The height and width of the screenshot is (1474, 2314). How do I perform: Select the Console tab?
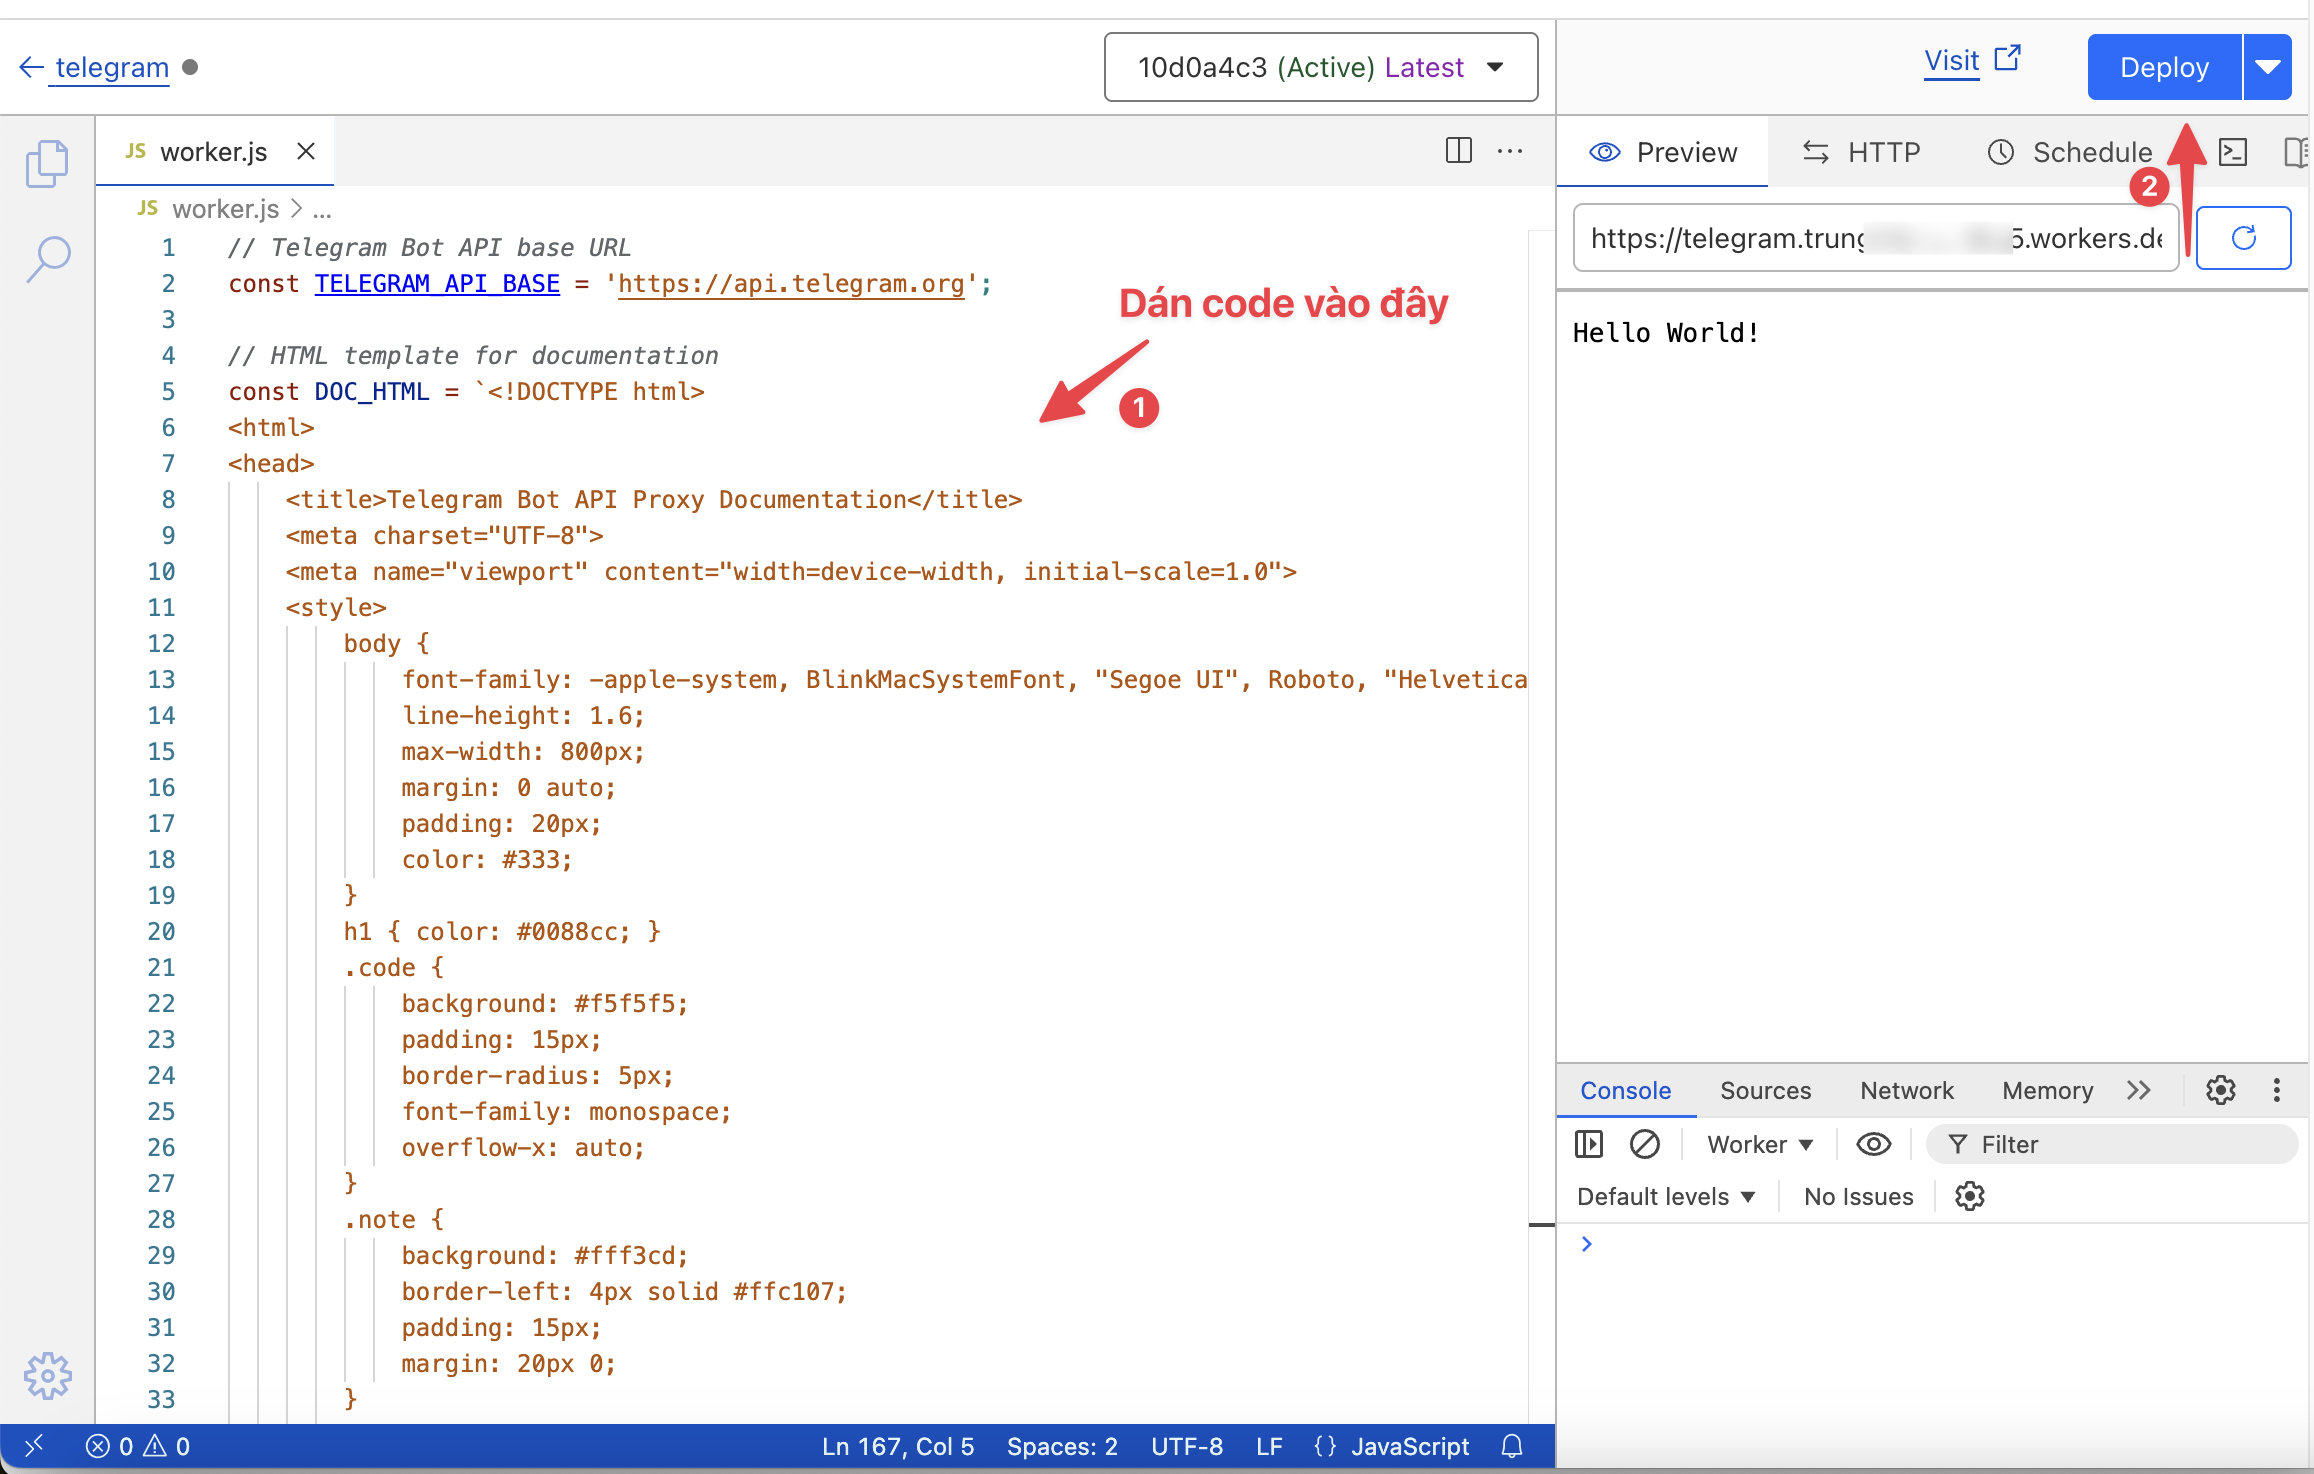1625,1090
